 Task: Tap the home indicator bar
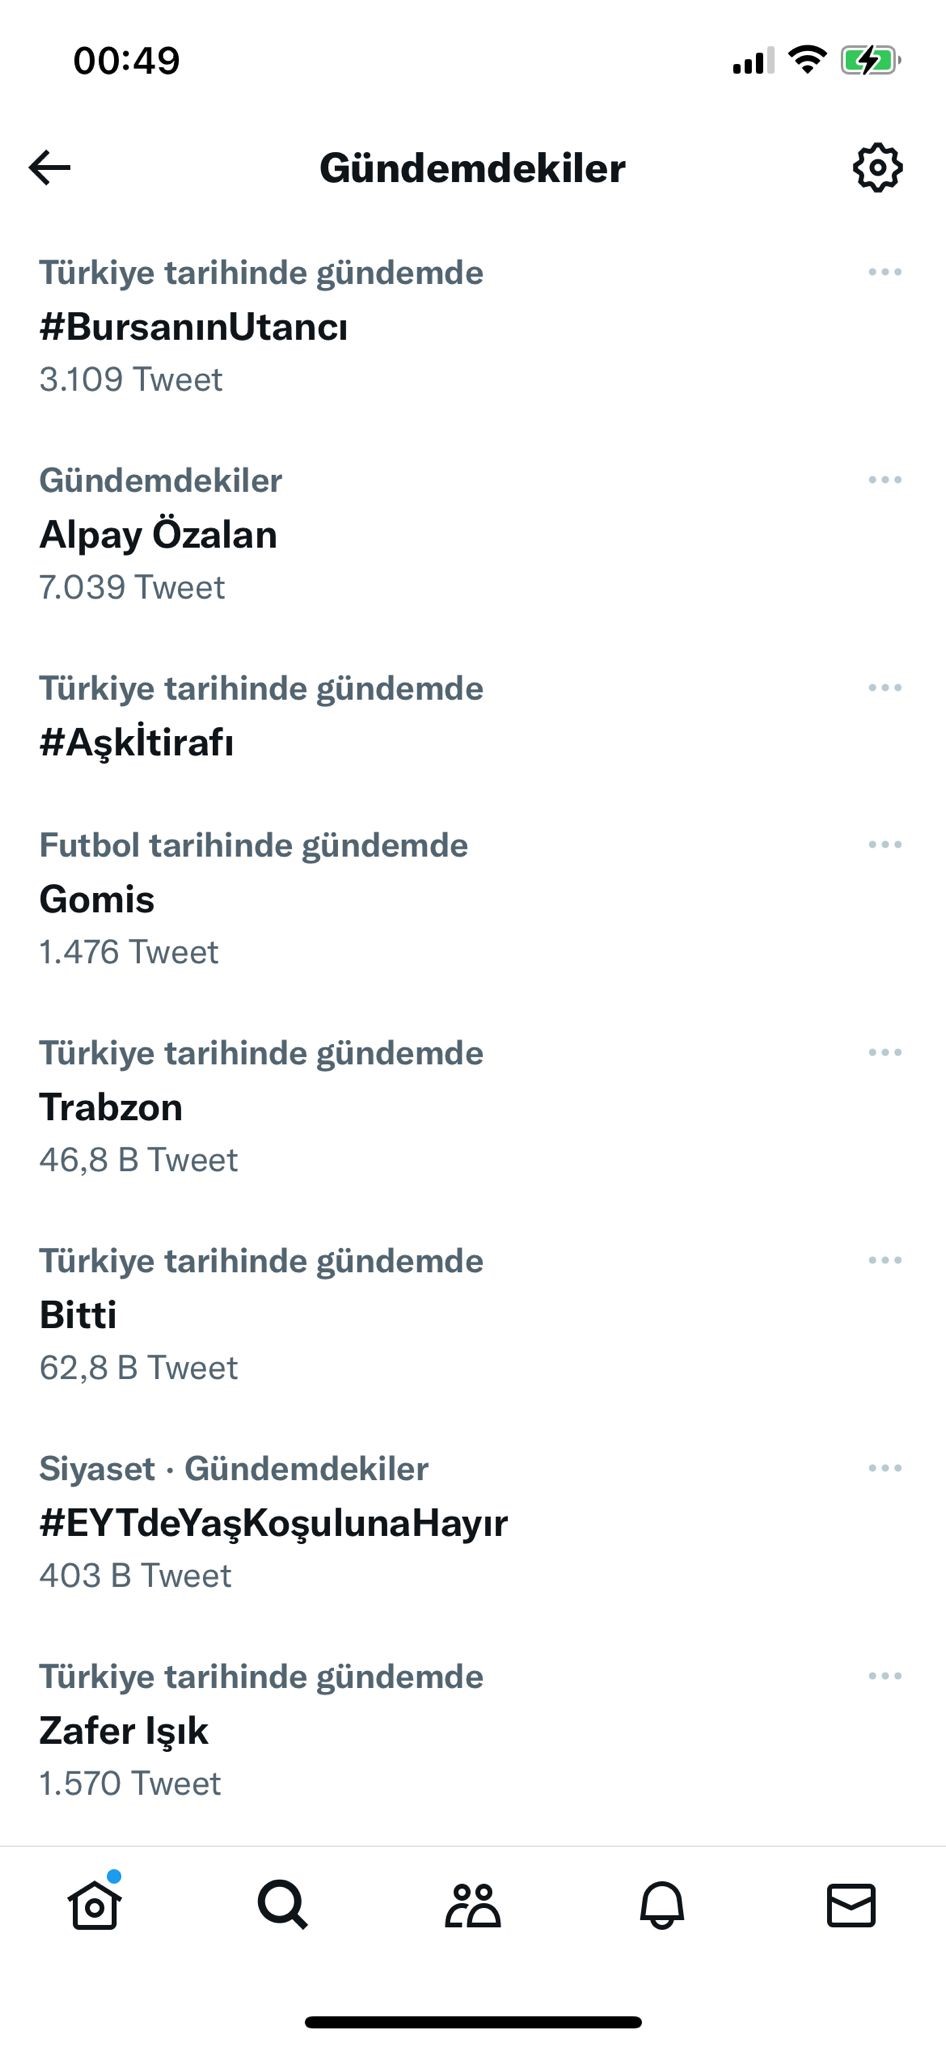pyautogui.click(x=473, y=2021)
